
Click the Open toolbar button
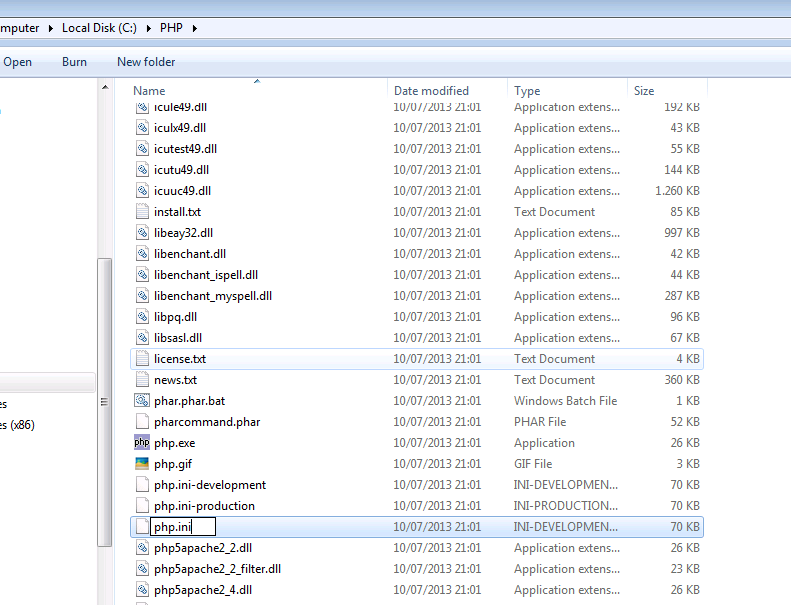point(17,62)
